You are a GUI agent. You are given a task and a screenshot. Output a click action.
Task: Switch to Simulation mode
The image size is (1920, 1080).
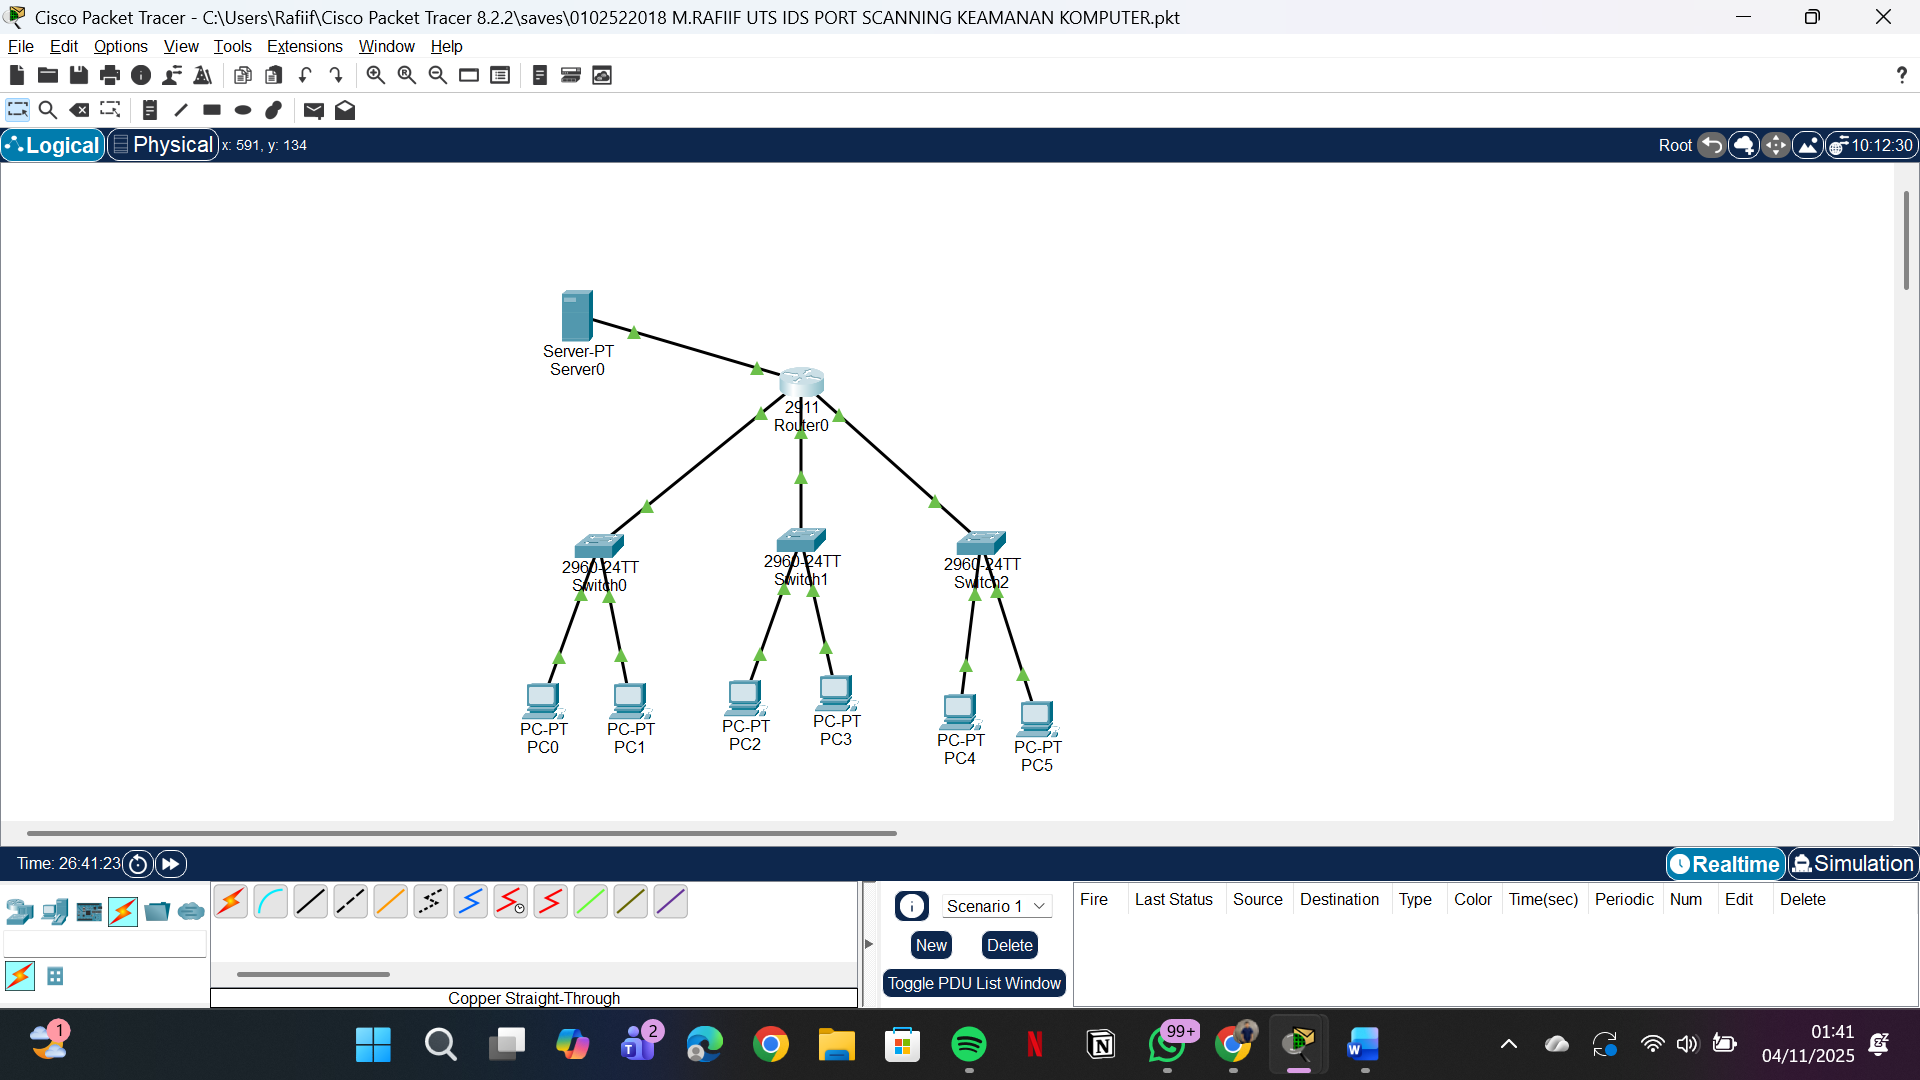coord(1853,863)
